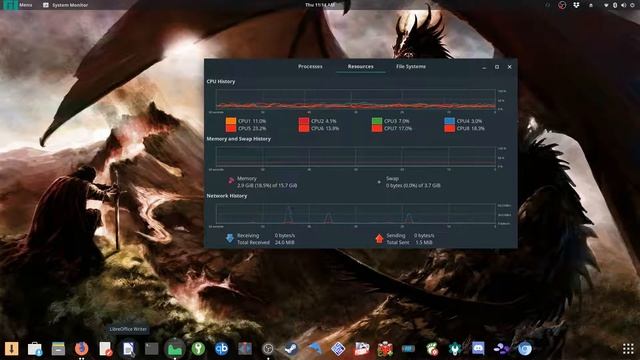This screenshot has height=360, width=640.
Task: Open the terminal dock icon
Action: (151, 349)
